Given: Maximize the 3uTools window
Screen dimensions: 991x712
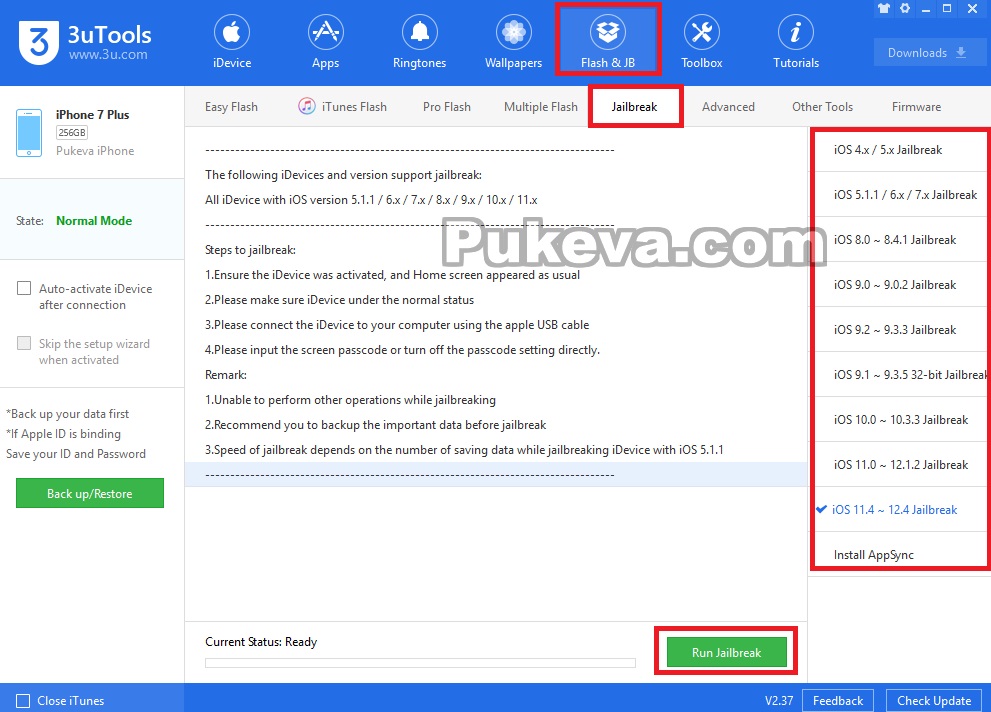Looking at the screenshot, I should click(947, 8).
